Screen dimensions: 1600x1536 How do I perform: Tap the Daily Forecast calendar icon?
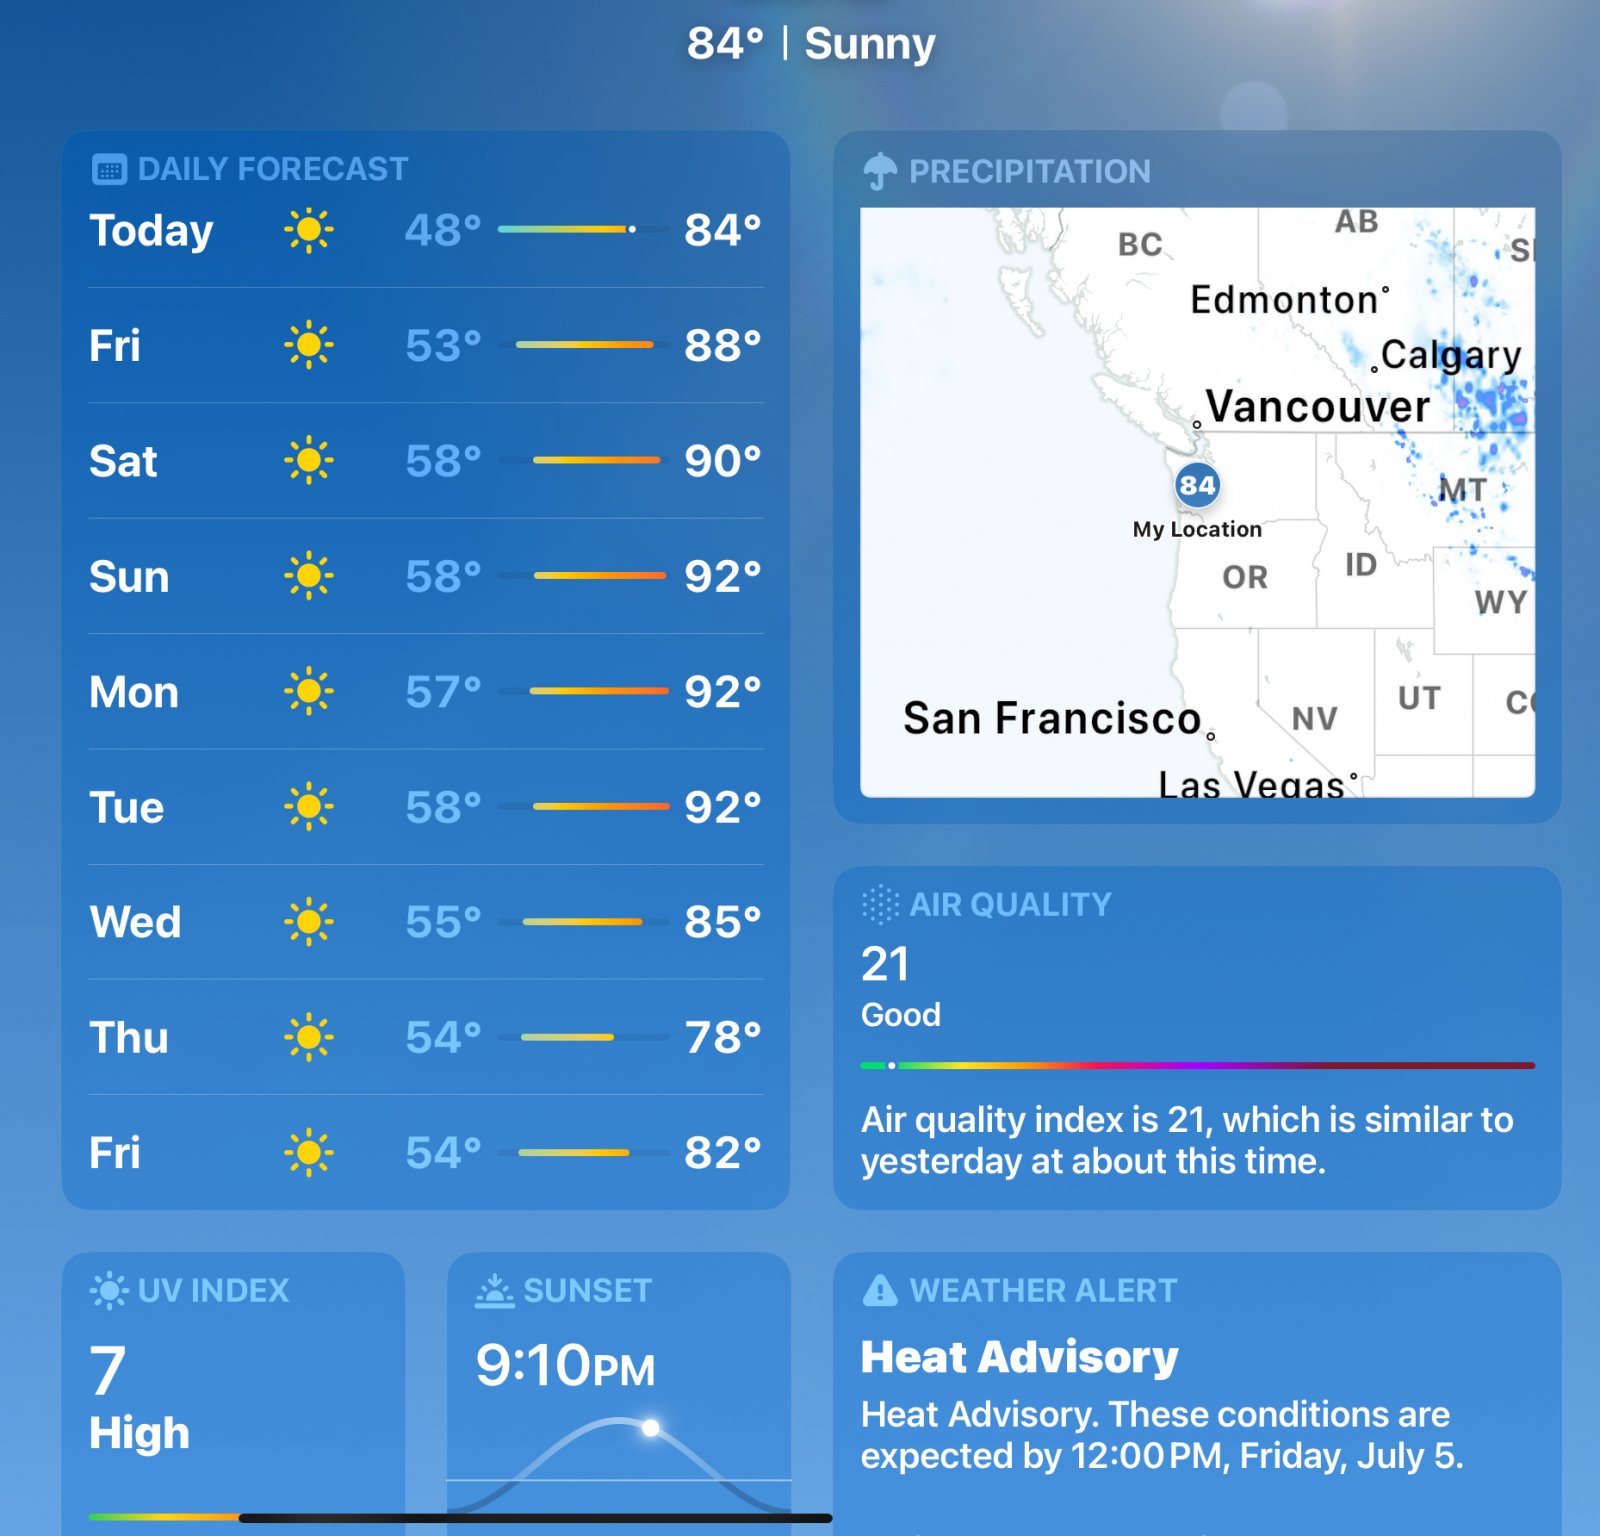109,169
